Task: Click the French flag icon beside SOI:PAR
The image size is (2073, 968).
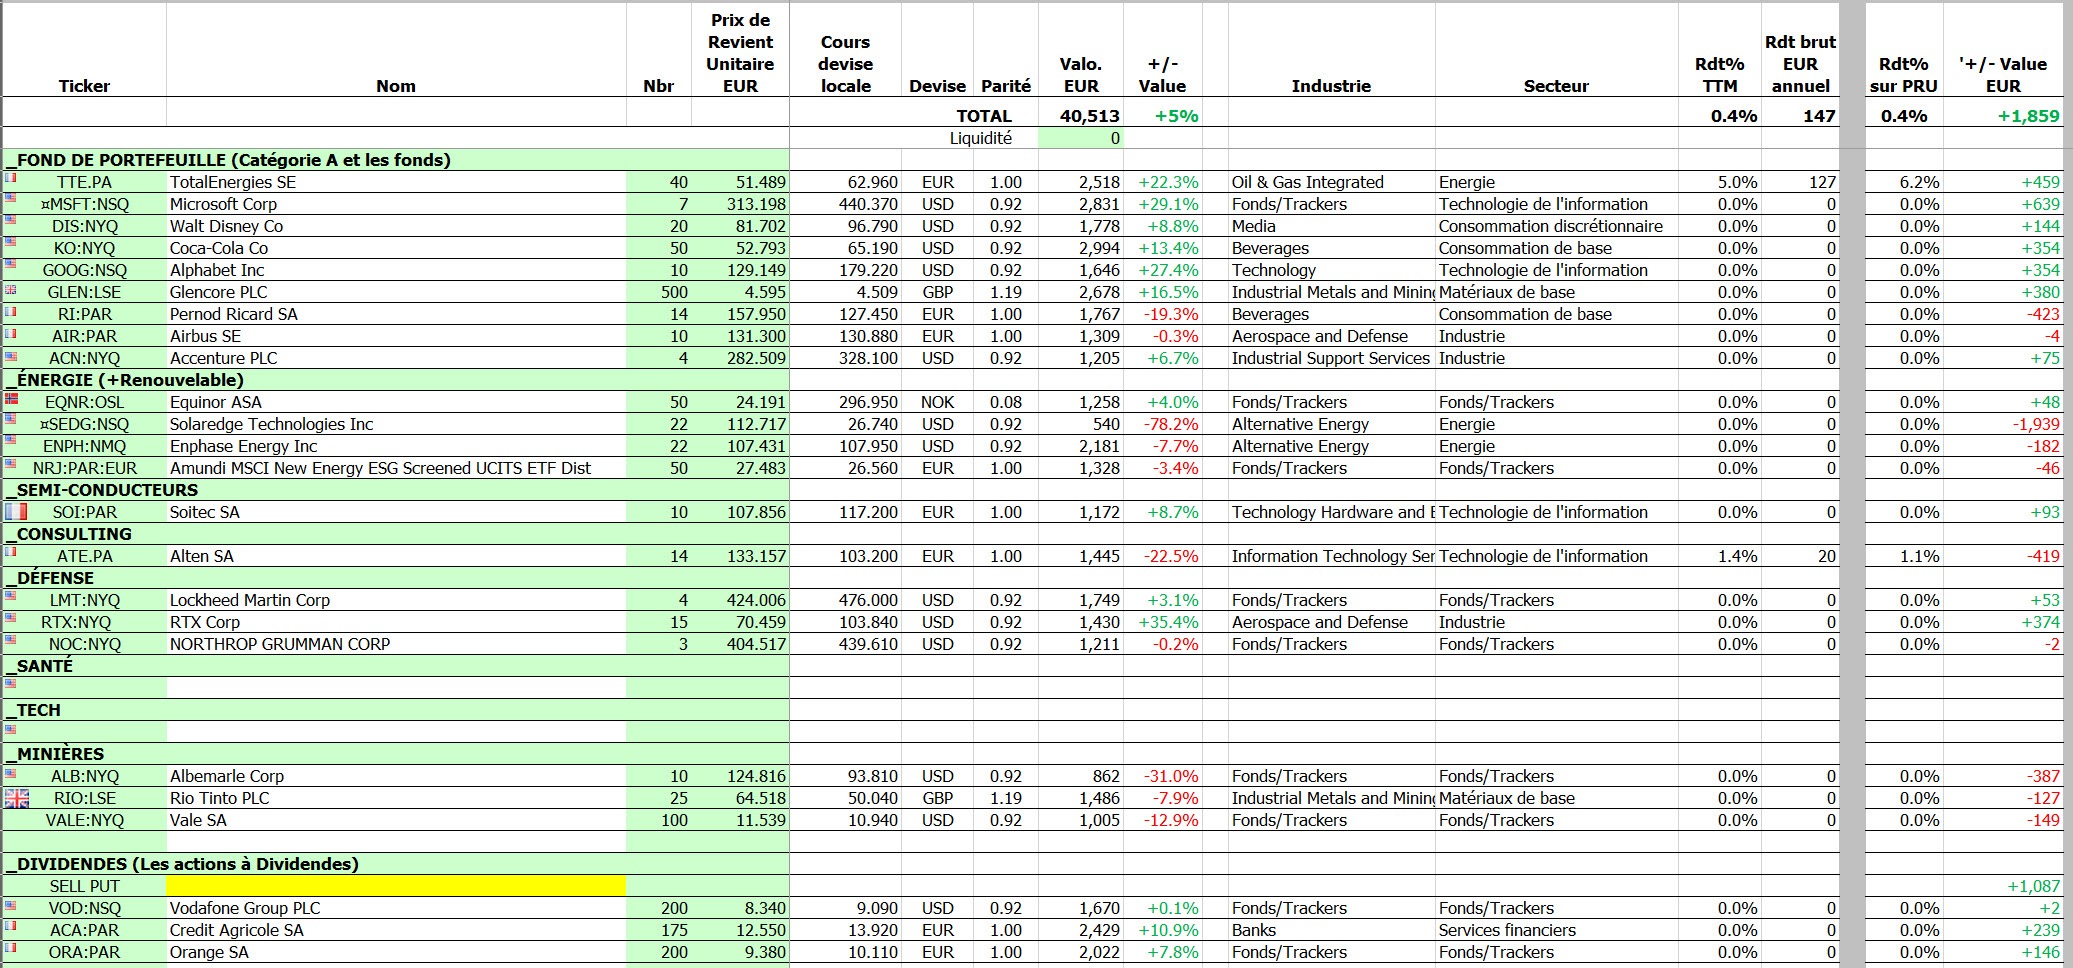Action: [16, 512]
